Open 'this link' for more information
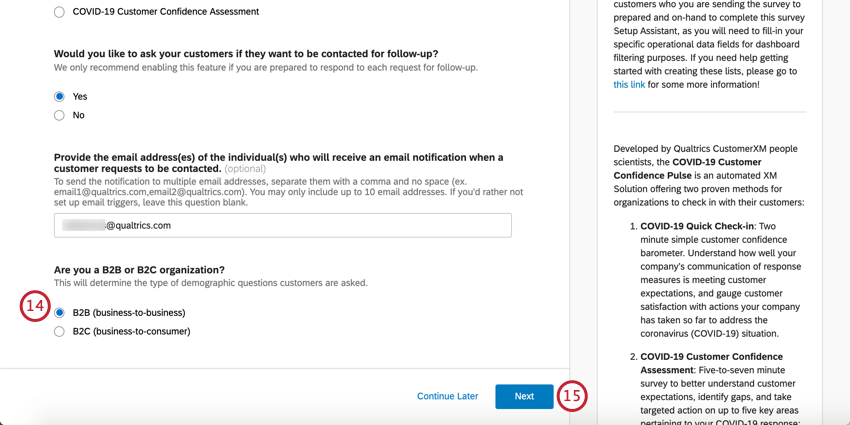 pyautogui.click(x=629, y=85)
